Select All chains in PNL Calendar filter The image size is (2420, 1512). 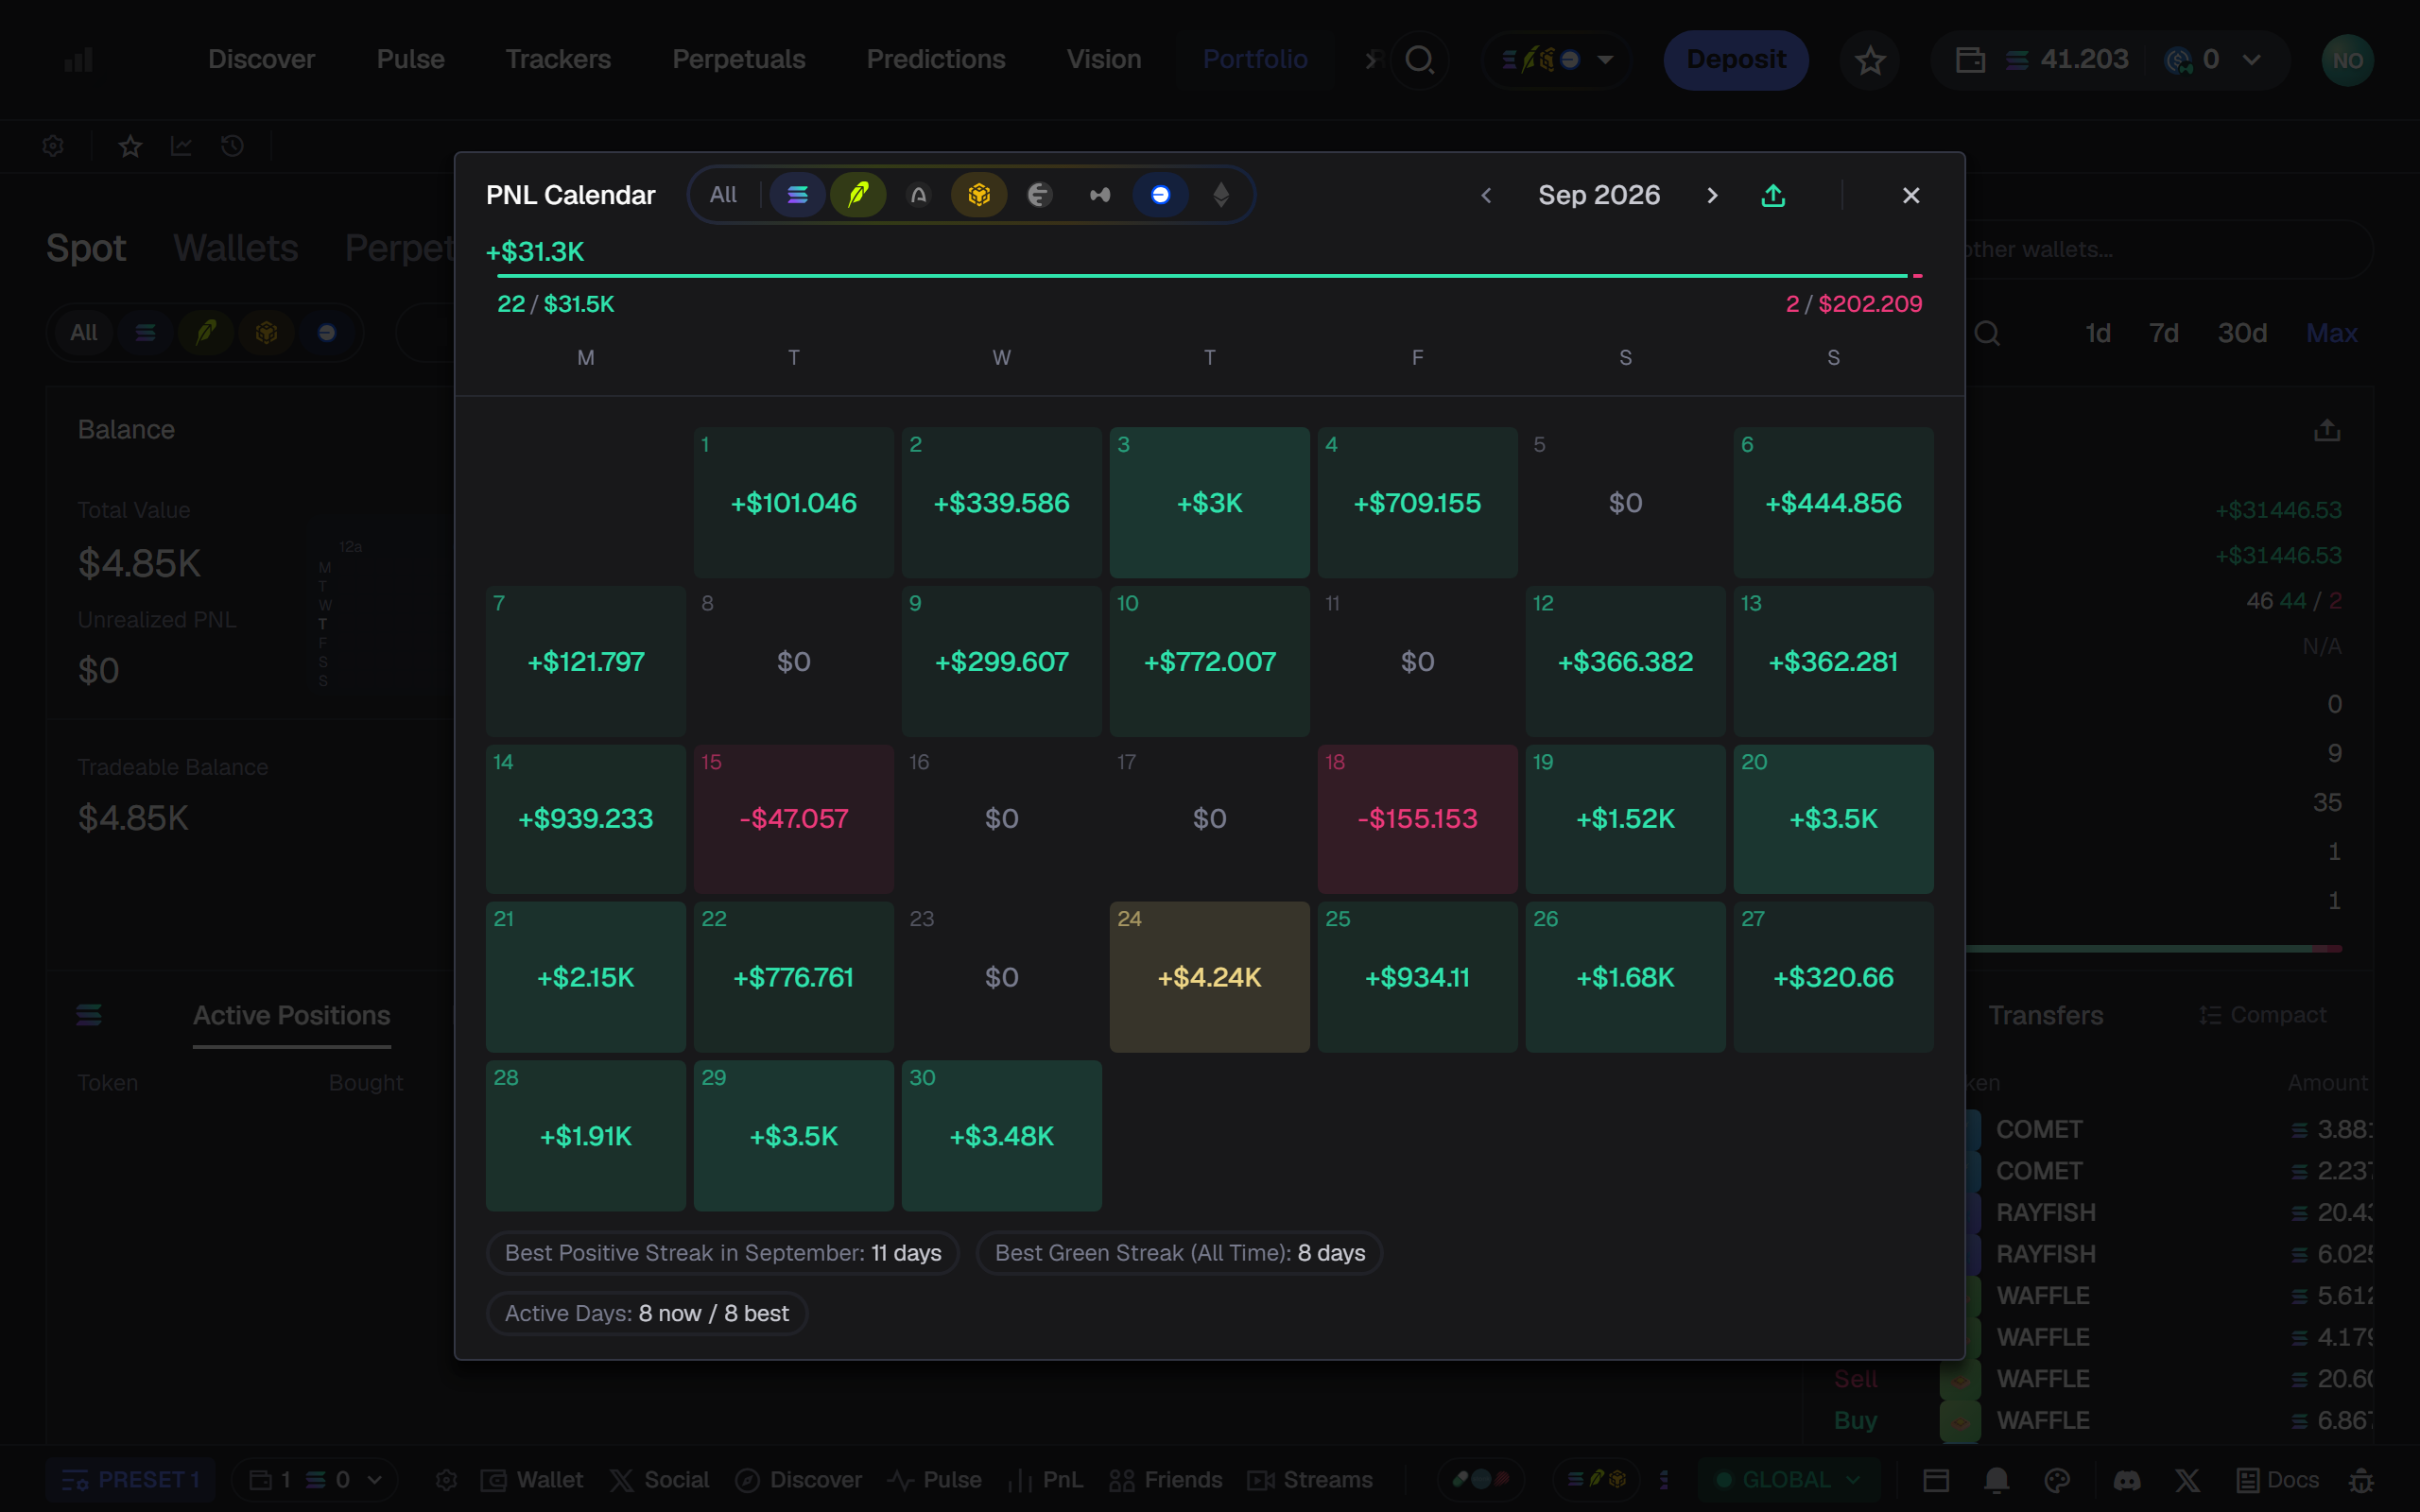(x=723, y=195)
